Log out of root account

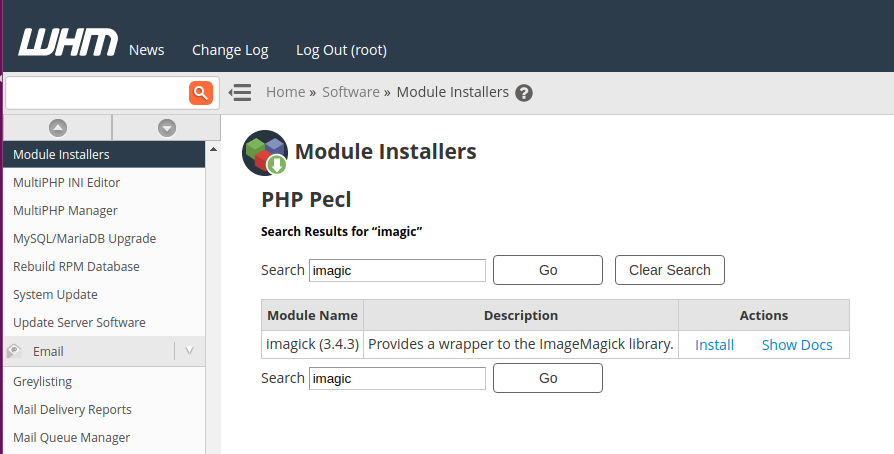click(x=341, y=50)
